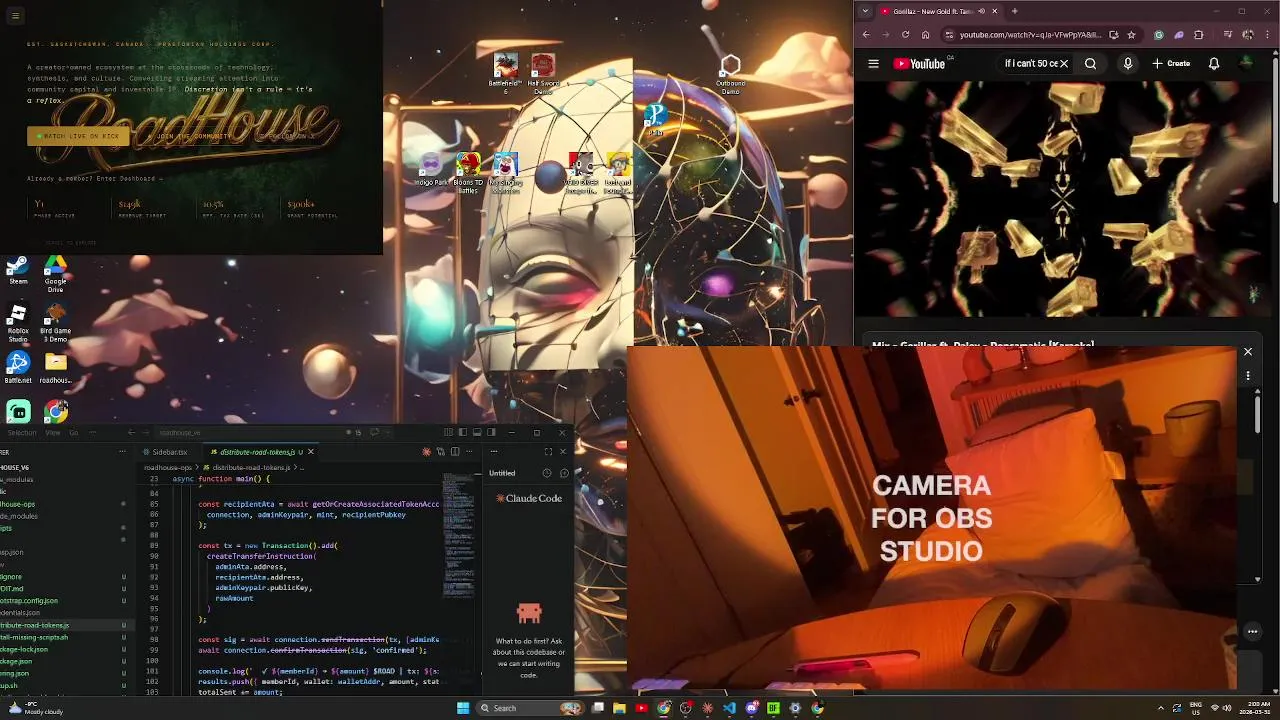Viewport: 1280px width, 720px height.
Task: Open the roadhouse folder on desktop
Action: [55, 368]
